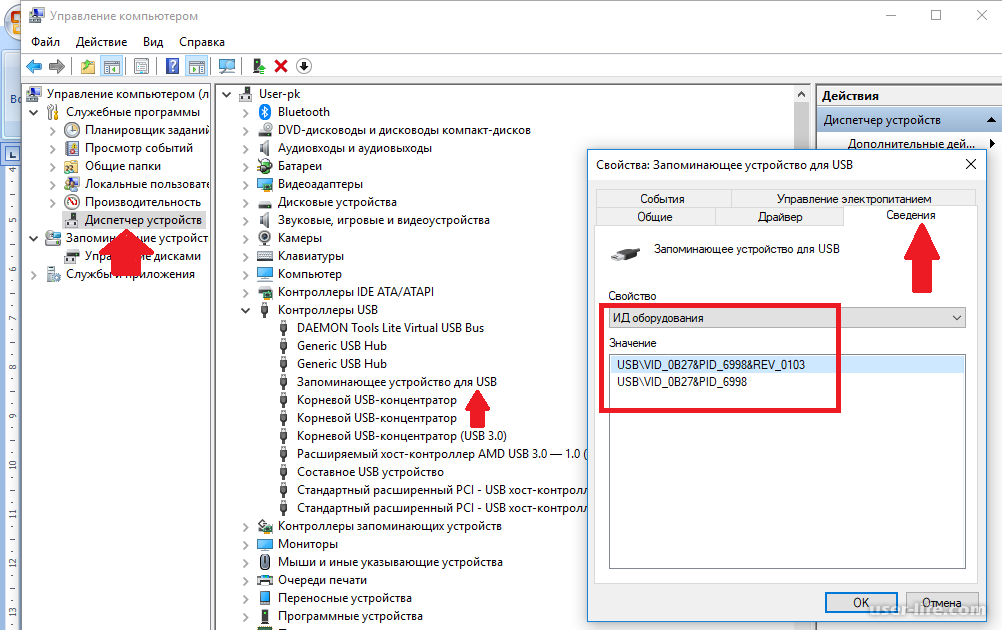
Task: Click the scan for hardware changes icon
Action: point(227,66)
